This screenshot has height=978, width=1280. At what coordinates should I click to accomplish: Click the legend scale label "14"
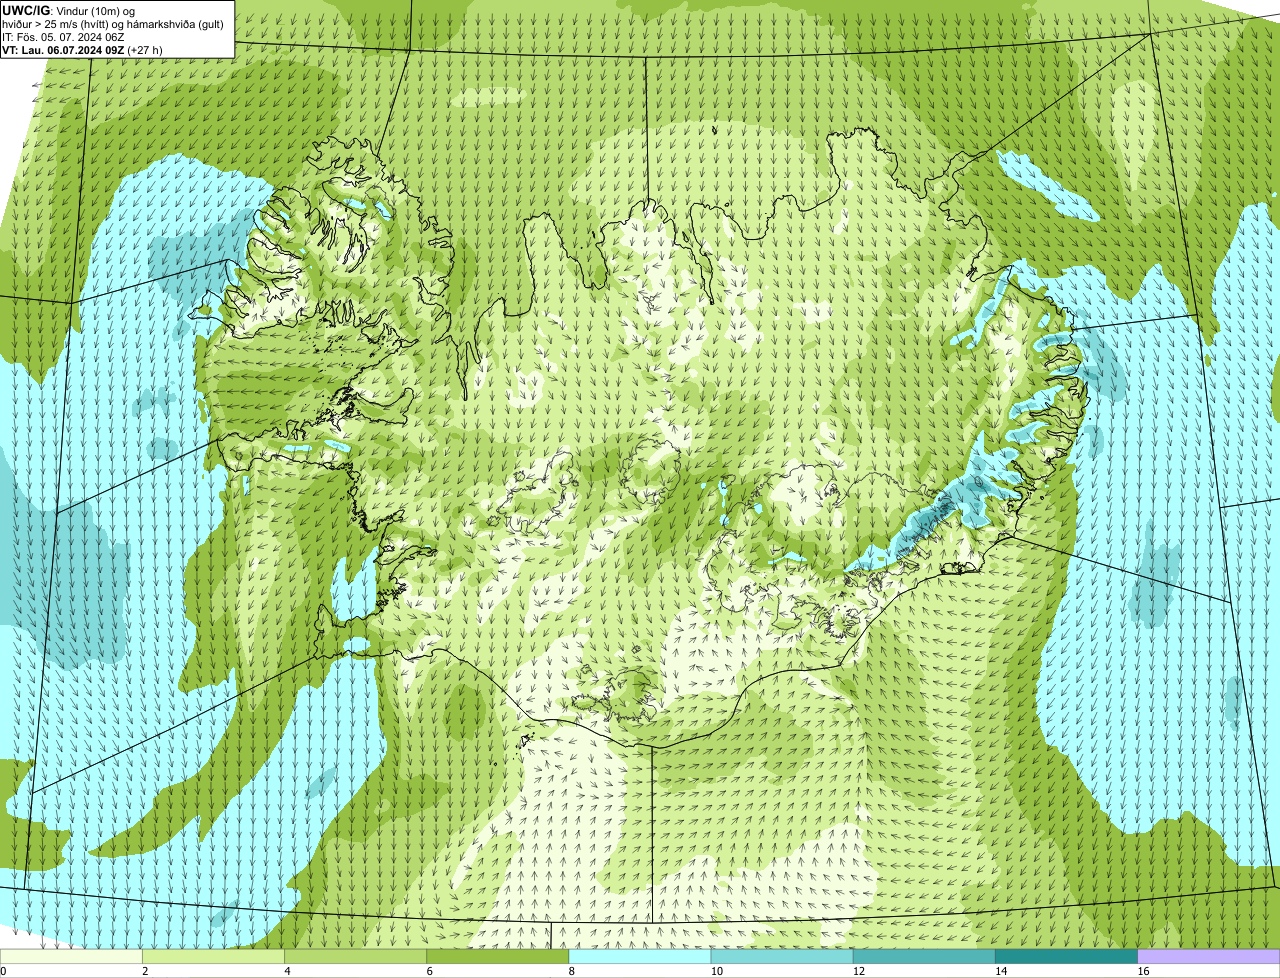pyautogui.click(x=1000, y=971)
